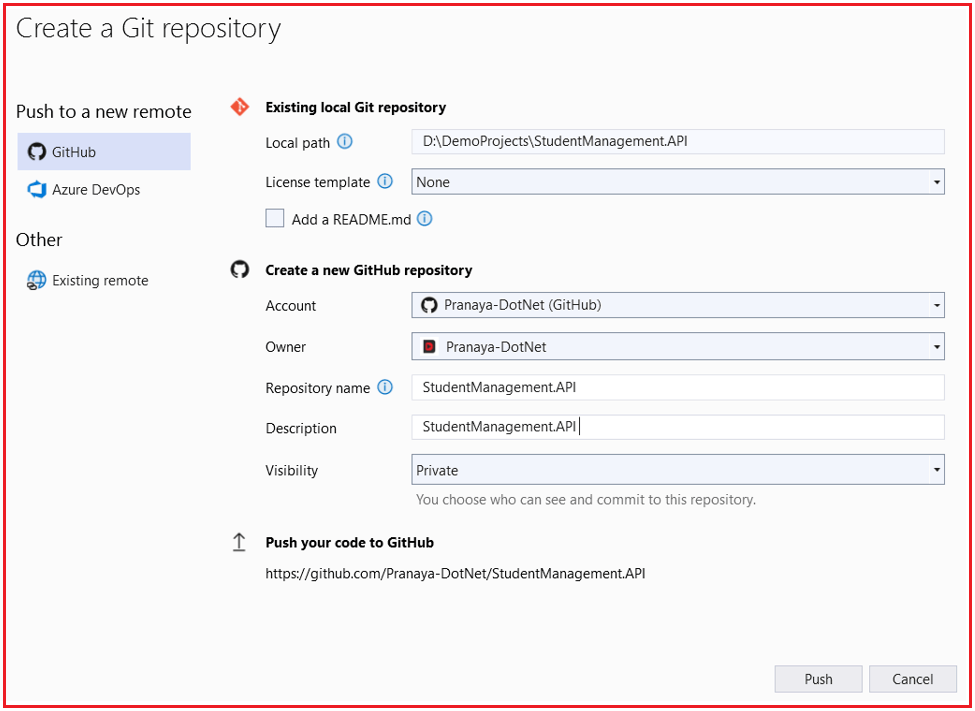
Task: Click the upload arrow icon near push section
Action: [x=239, y=541]
